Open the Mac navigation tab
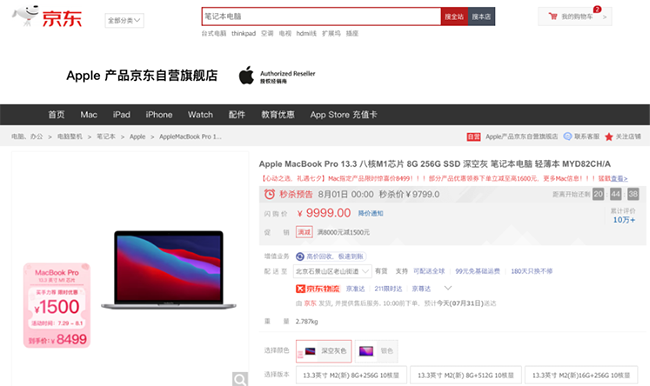 pyautogui.click(x=89, y=114)
